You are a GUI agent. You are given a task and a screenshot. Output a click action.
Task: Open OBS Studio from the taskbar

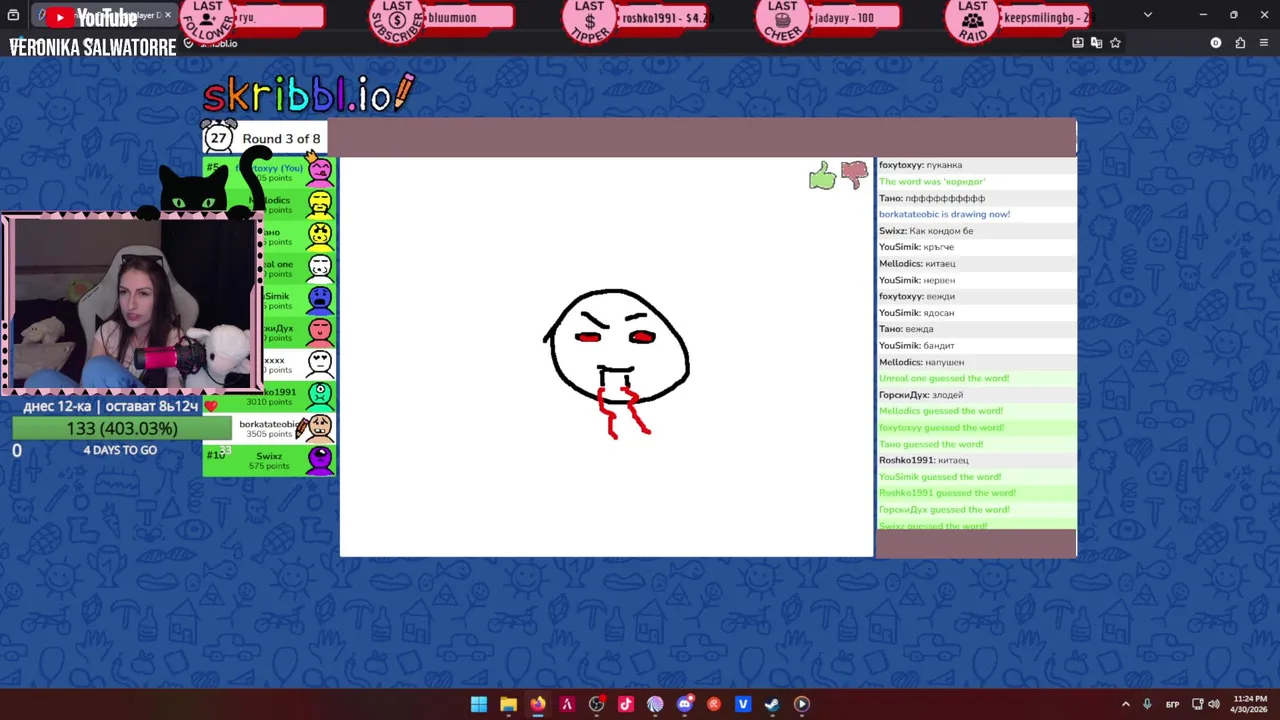click(596, 704)
